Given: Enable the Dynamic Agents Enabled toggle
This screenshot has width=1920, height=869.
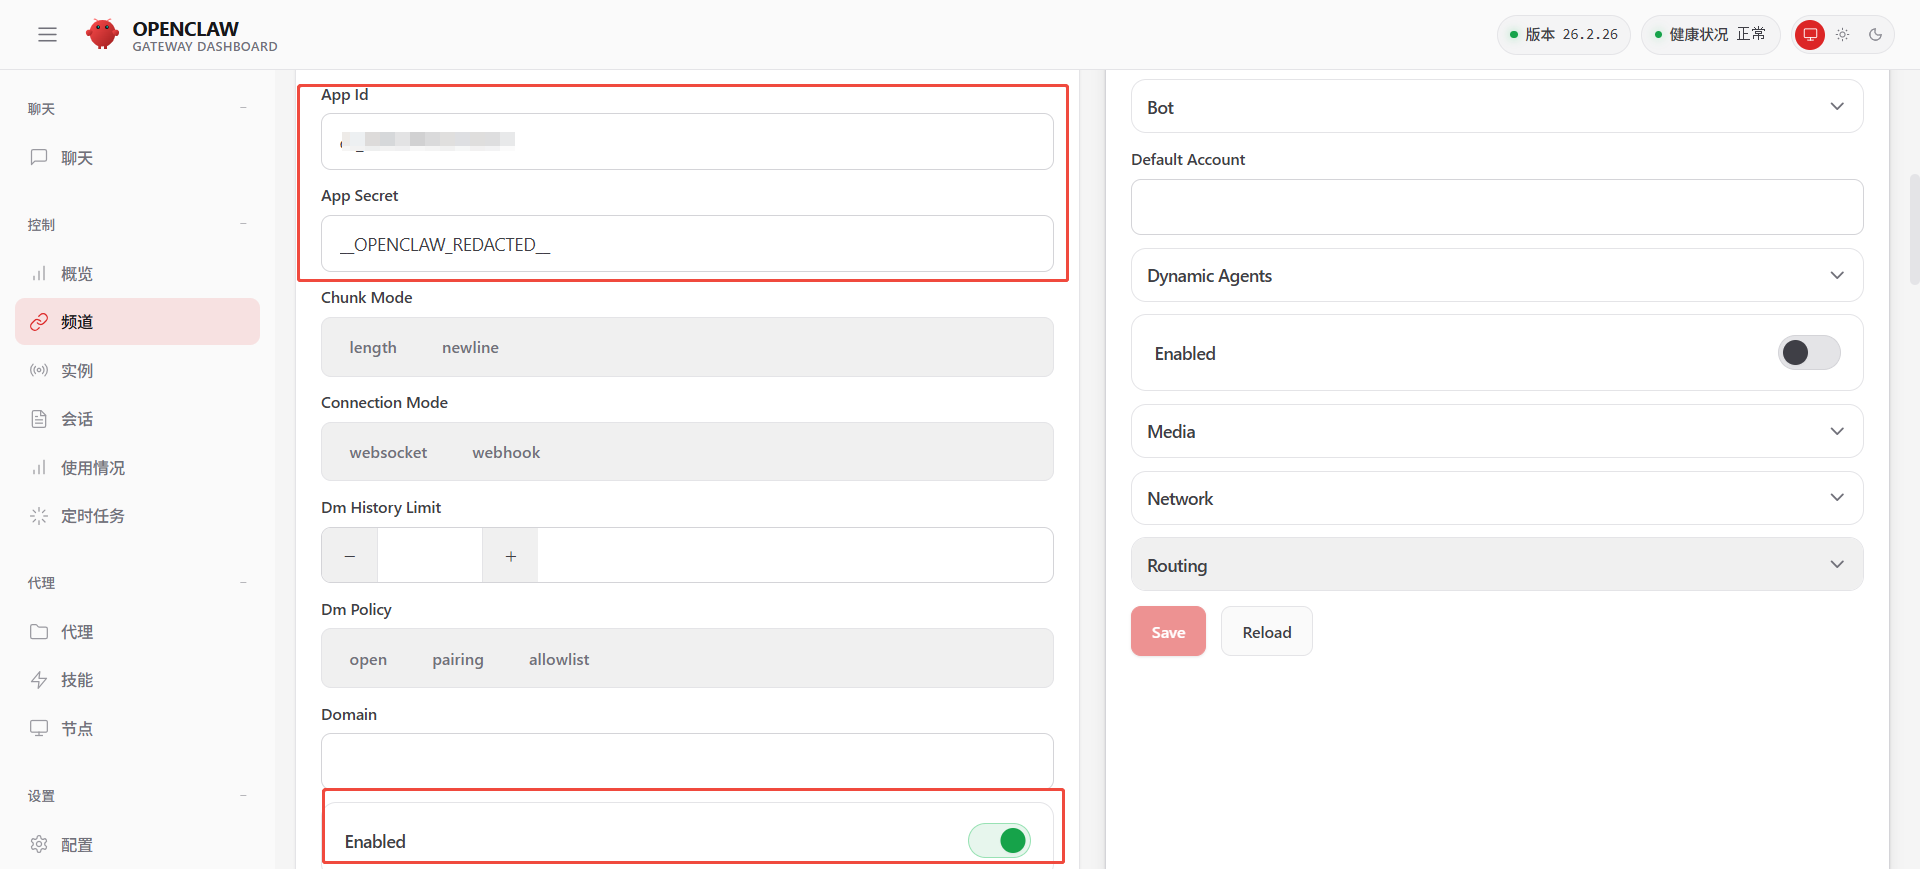Looking at the screenshot, I should click(1808, 353).
